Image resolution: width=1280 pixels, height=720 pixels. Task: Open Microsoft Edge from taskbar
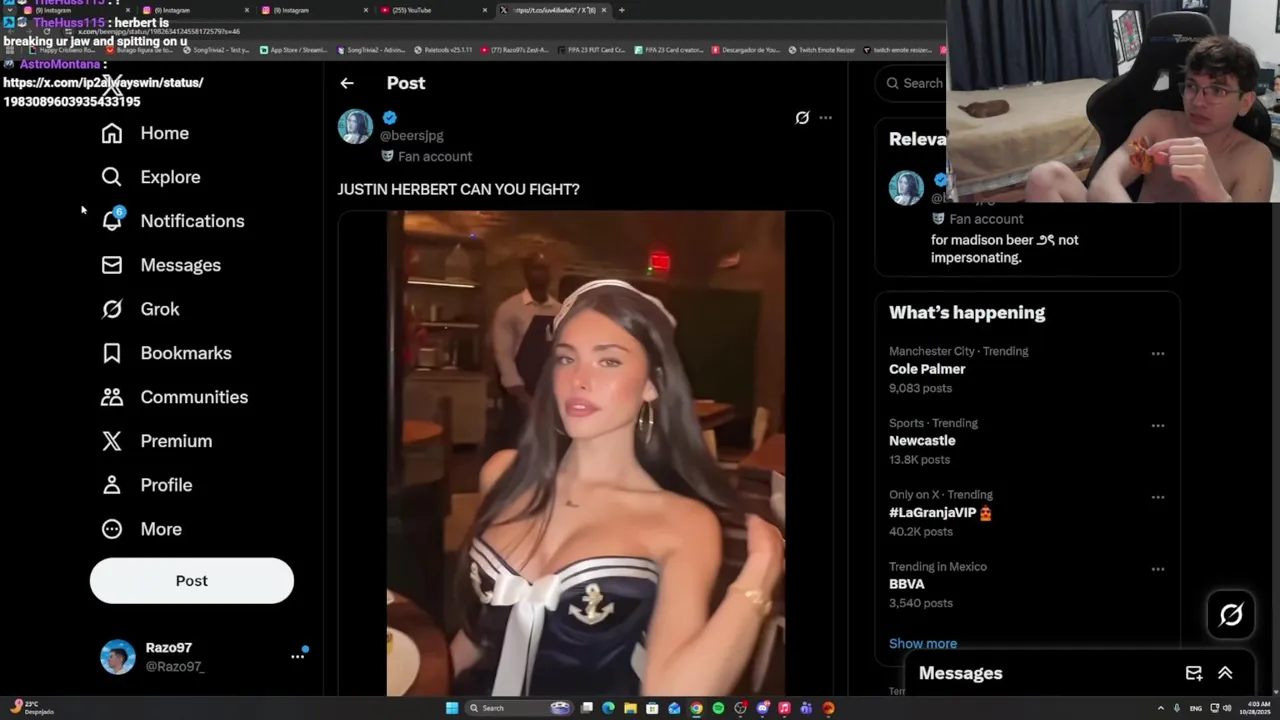[x=608, y=708]
